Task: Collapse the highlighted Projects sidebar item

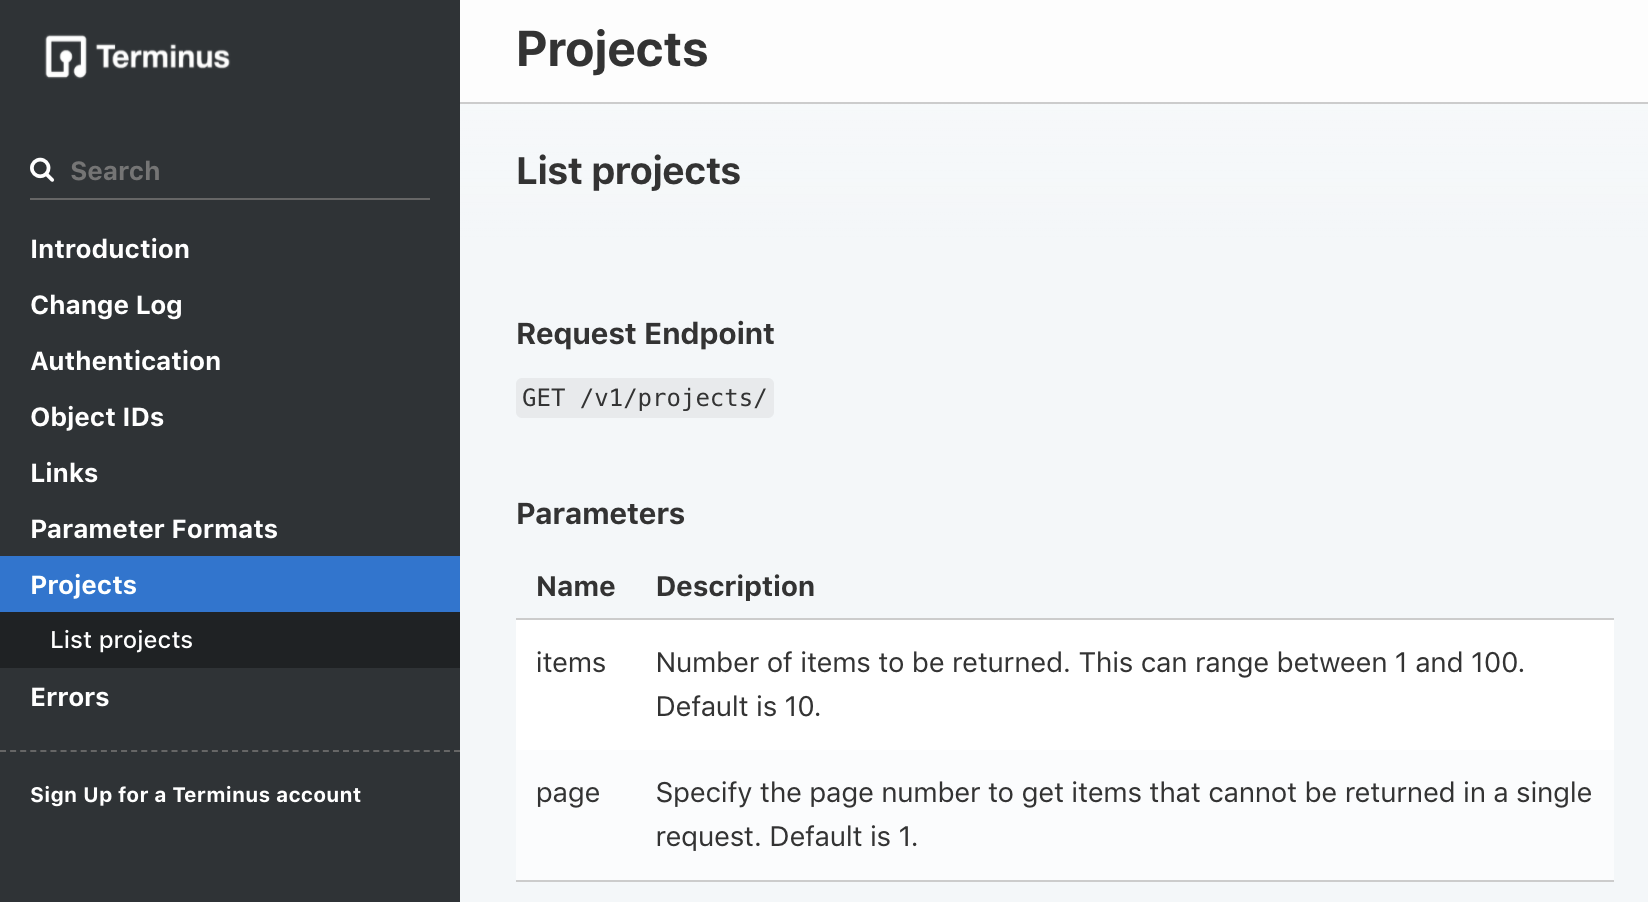Action: point(84,585)
